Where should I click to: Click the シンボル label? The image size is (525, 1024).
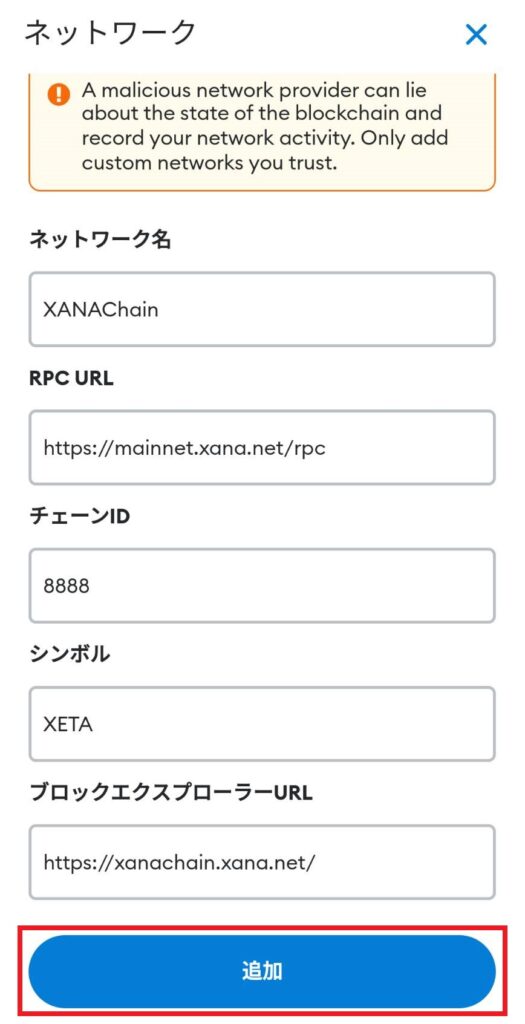click(x=69, y=655)
